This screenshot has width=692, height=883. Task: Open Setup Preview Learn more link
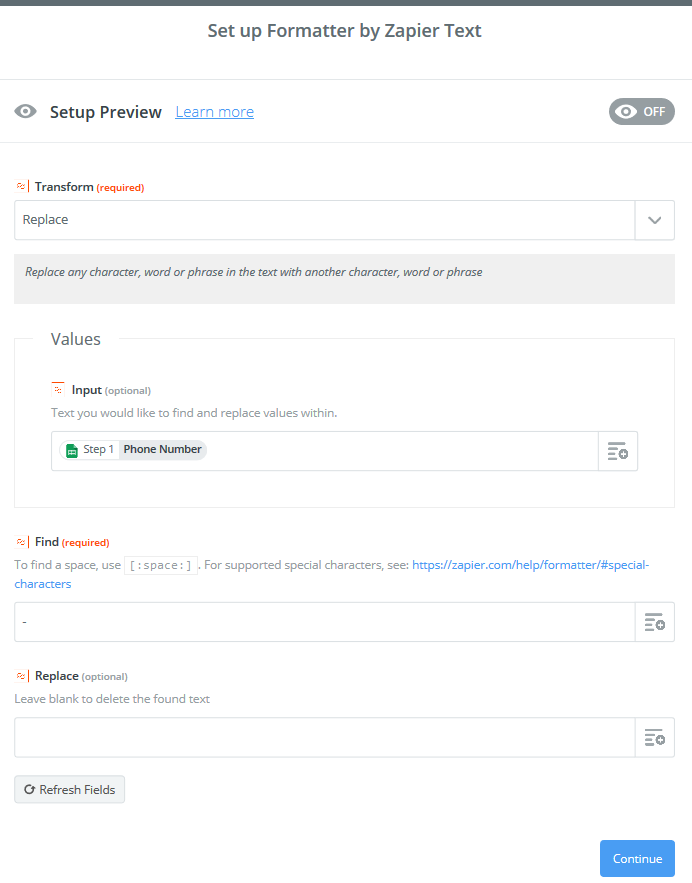215,112
